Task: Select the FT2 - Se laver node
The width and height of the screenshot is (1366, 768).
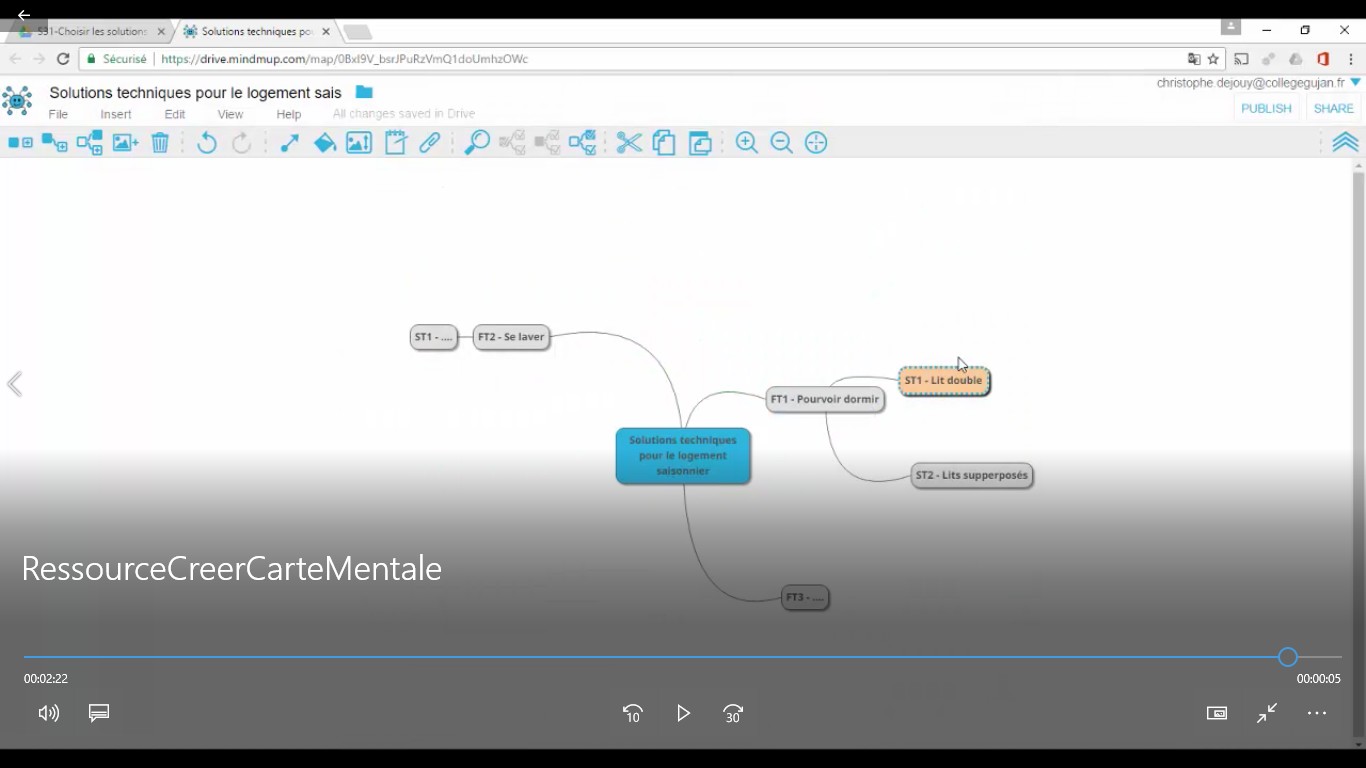Action: click(511, 337)
